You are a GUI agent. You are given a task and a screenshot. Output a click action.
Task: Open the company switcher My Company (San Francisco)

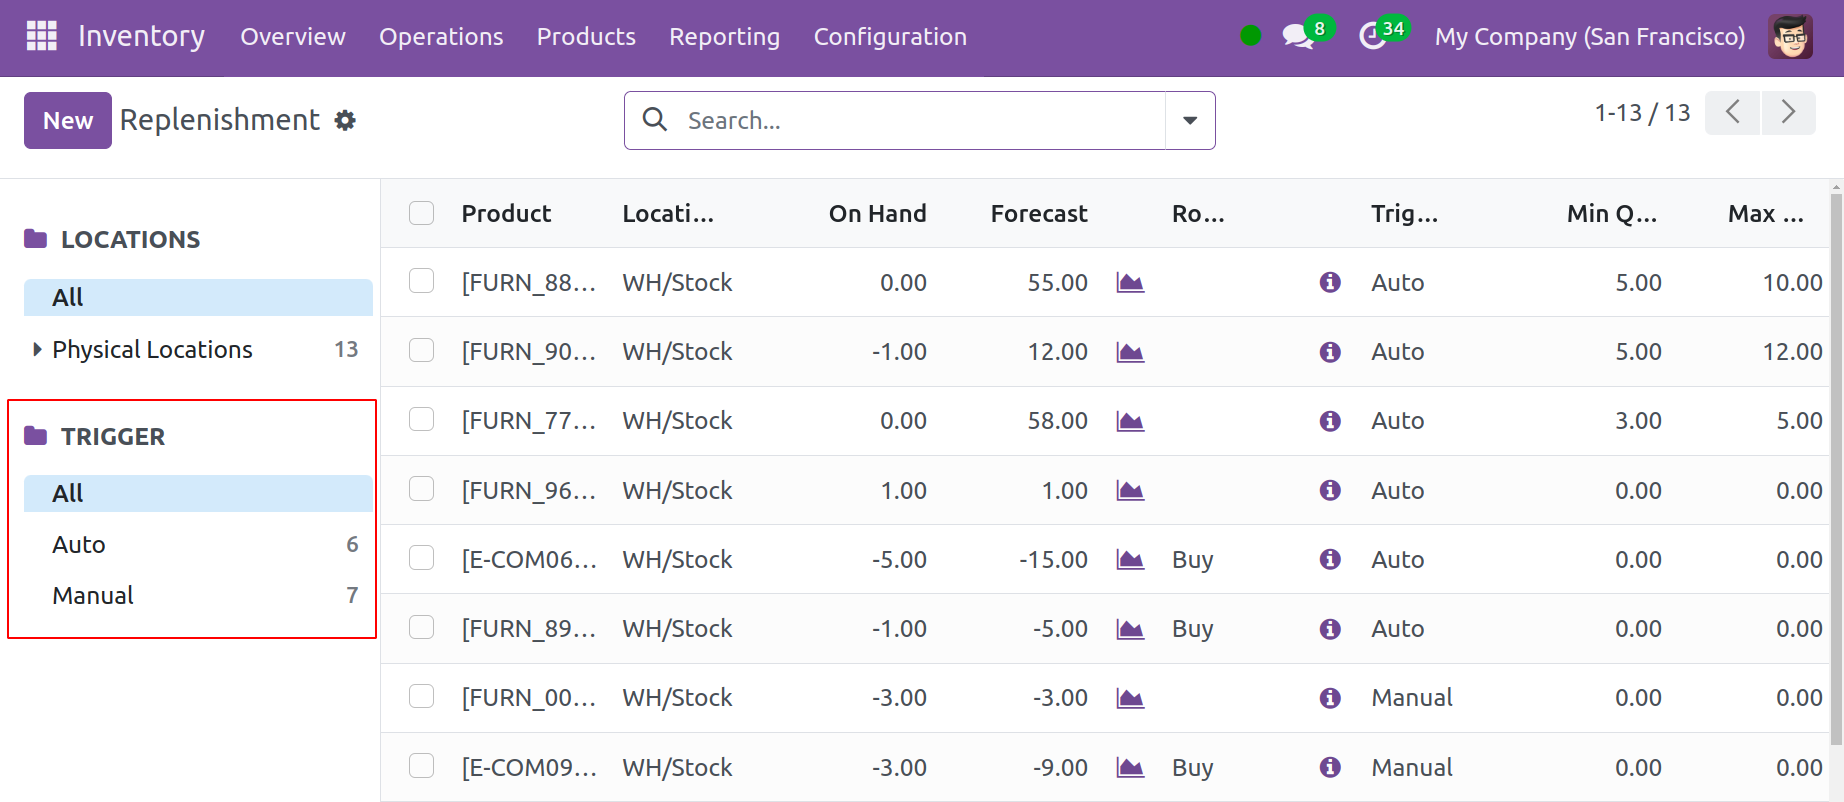pyautogui.click(x=1589, y=37)
